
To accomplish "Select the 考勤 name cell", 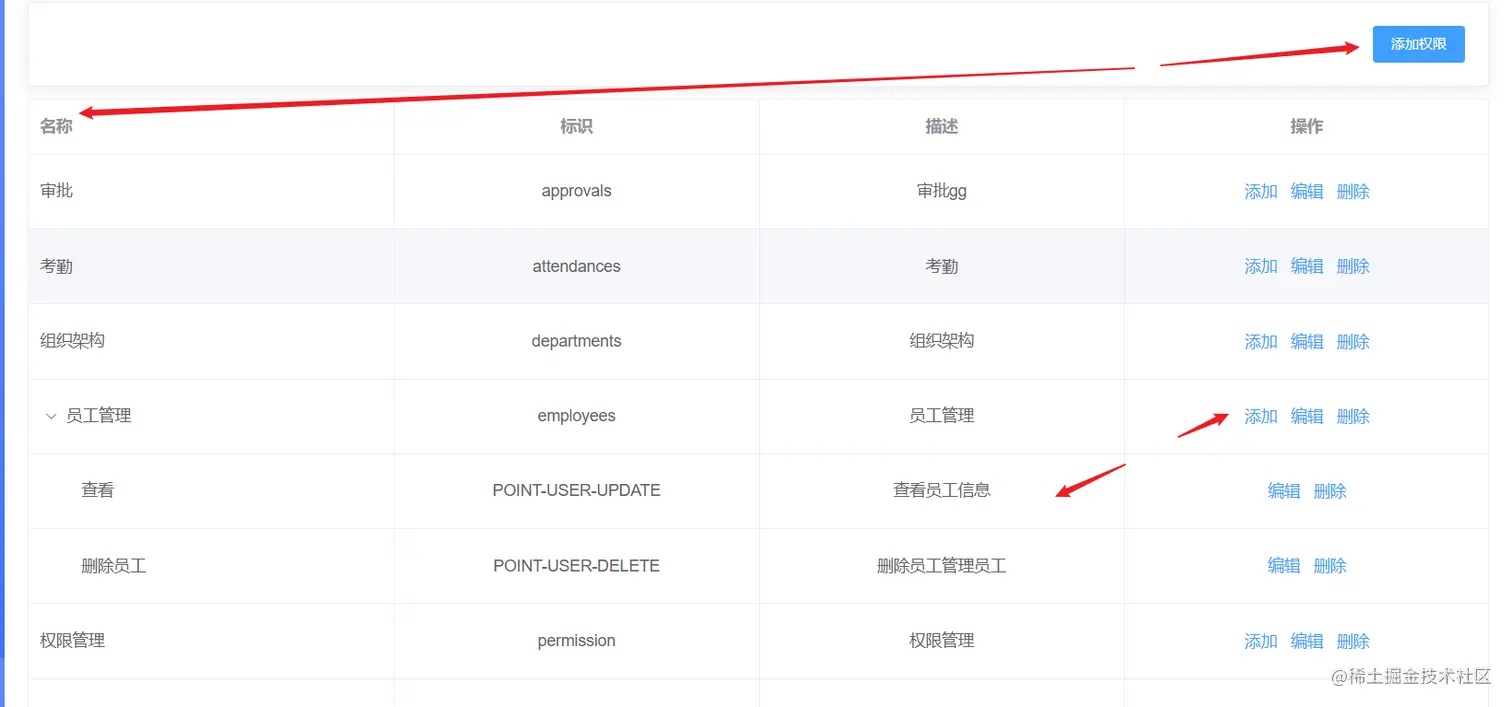I will point(211,266).
